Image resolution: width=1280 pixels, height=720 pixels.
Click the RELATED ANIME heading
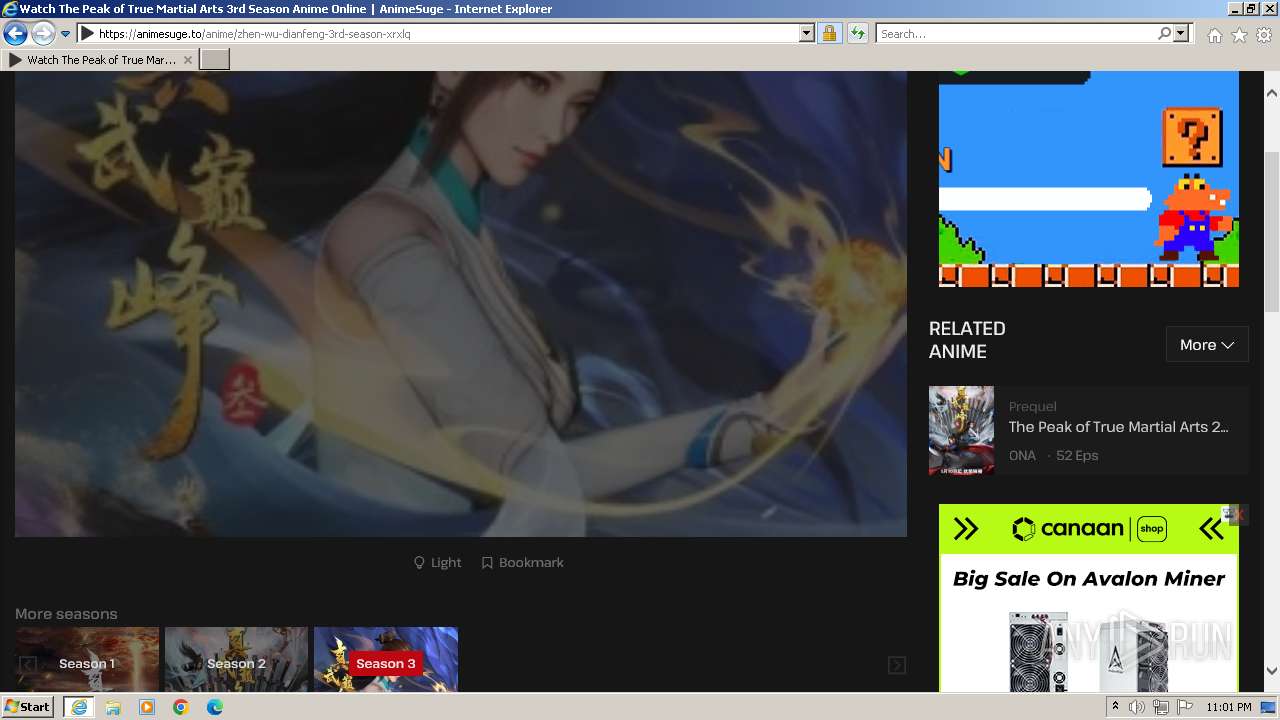pyautogui.click(x=967, y=340)
